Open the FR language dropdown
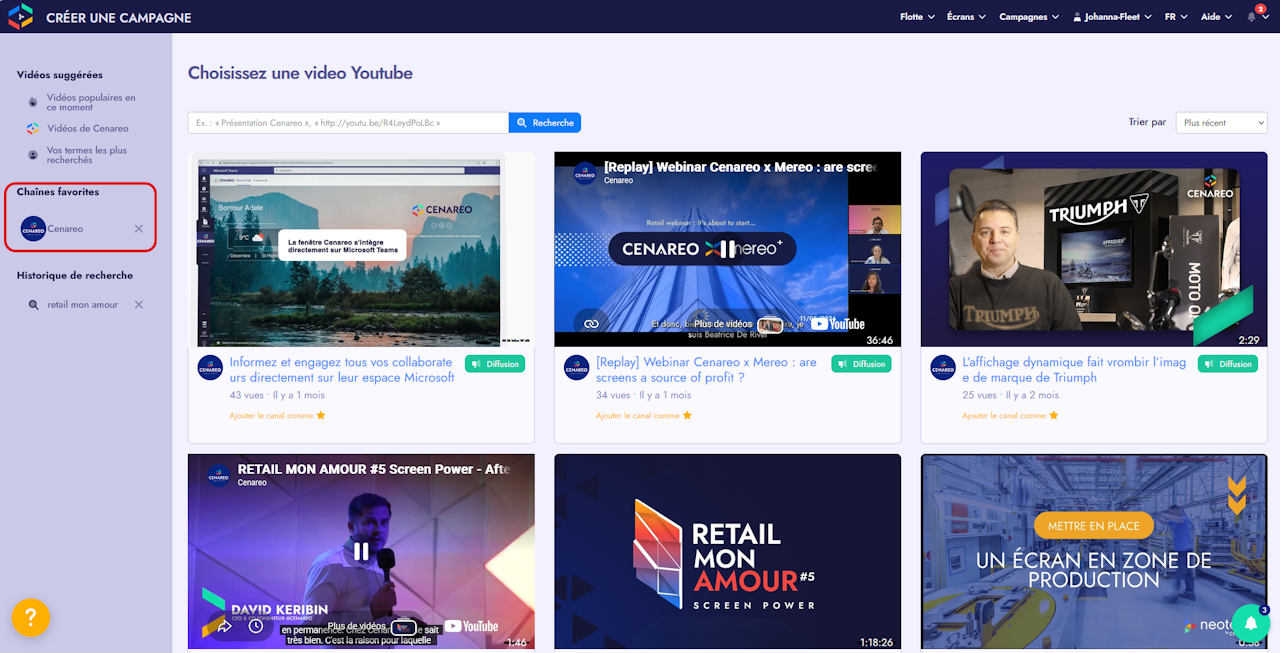Screen dimensions: 1280x653 1176,17
